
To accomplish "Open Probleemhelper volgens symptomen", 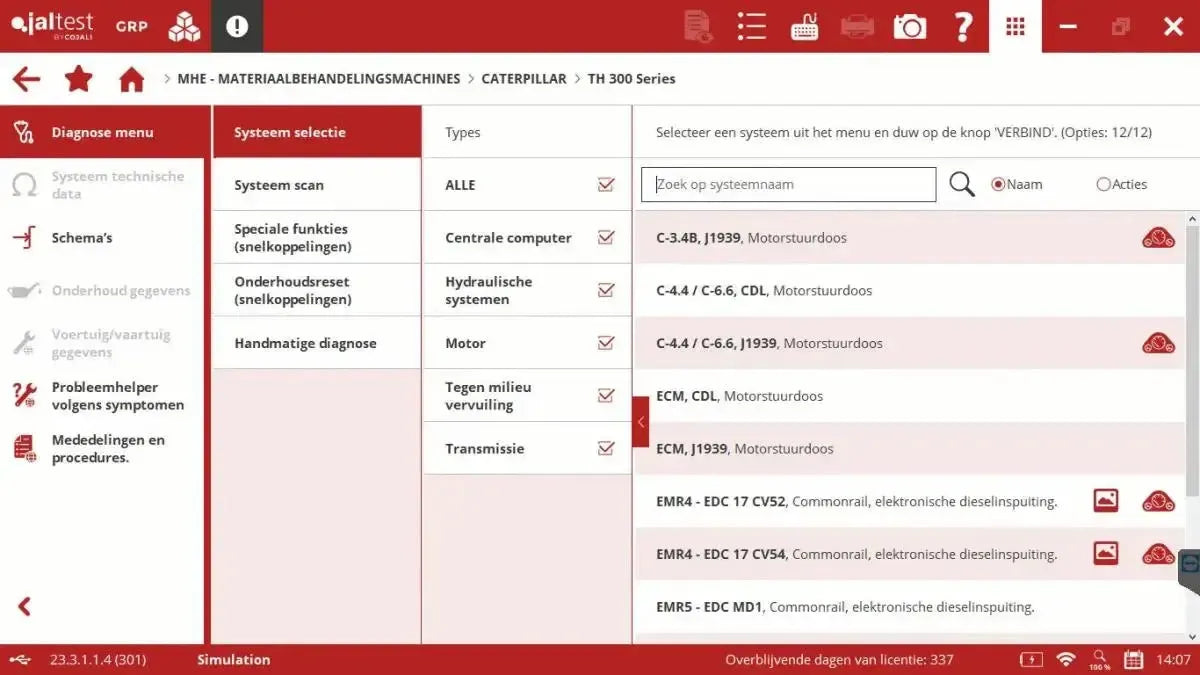I will click(117, 396).
